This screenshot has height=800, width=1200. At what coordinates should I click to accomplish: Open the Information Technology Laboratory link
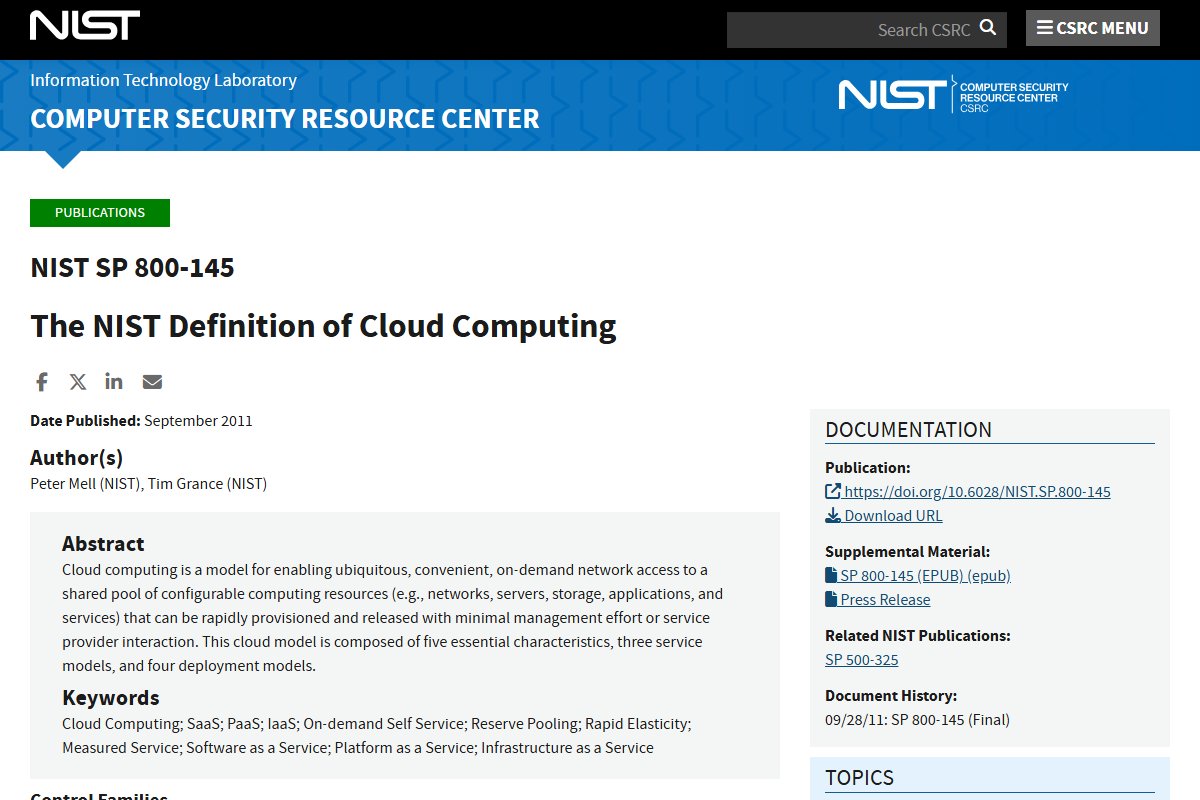point(163,80)
